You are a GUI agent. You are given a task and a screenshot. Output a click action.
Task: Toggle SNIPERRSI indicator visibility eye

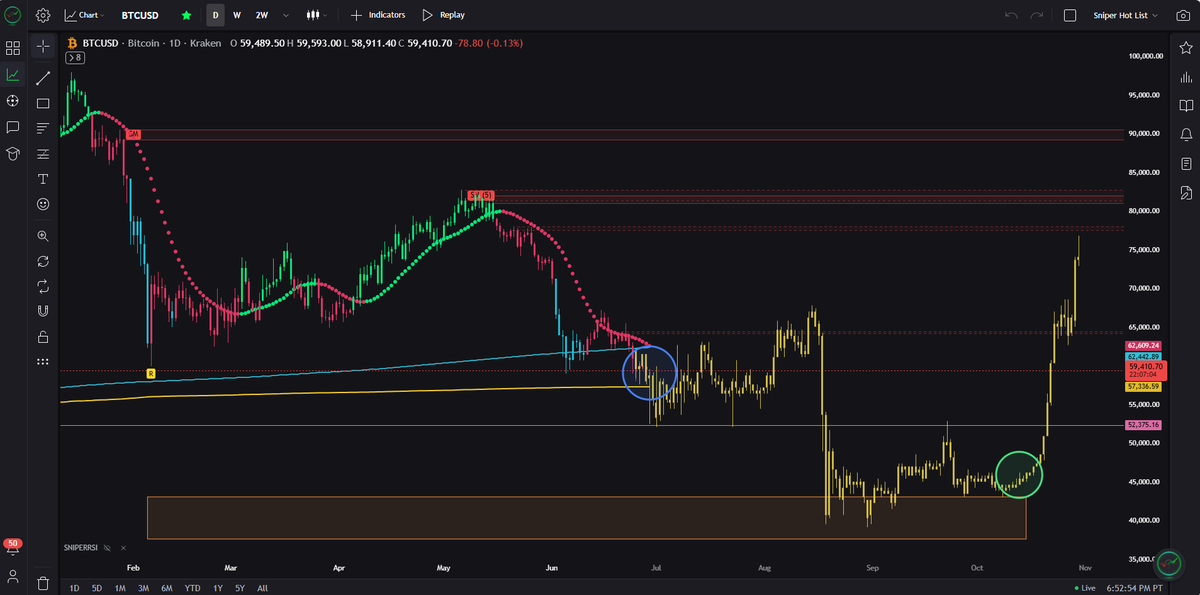(108, 548)
